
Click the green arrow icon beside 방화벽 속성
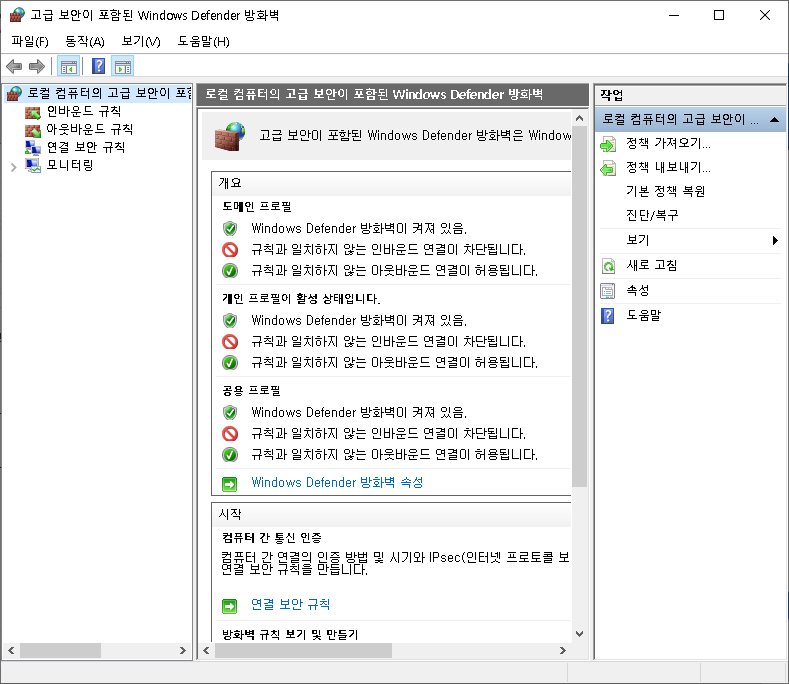click(229, 484)
